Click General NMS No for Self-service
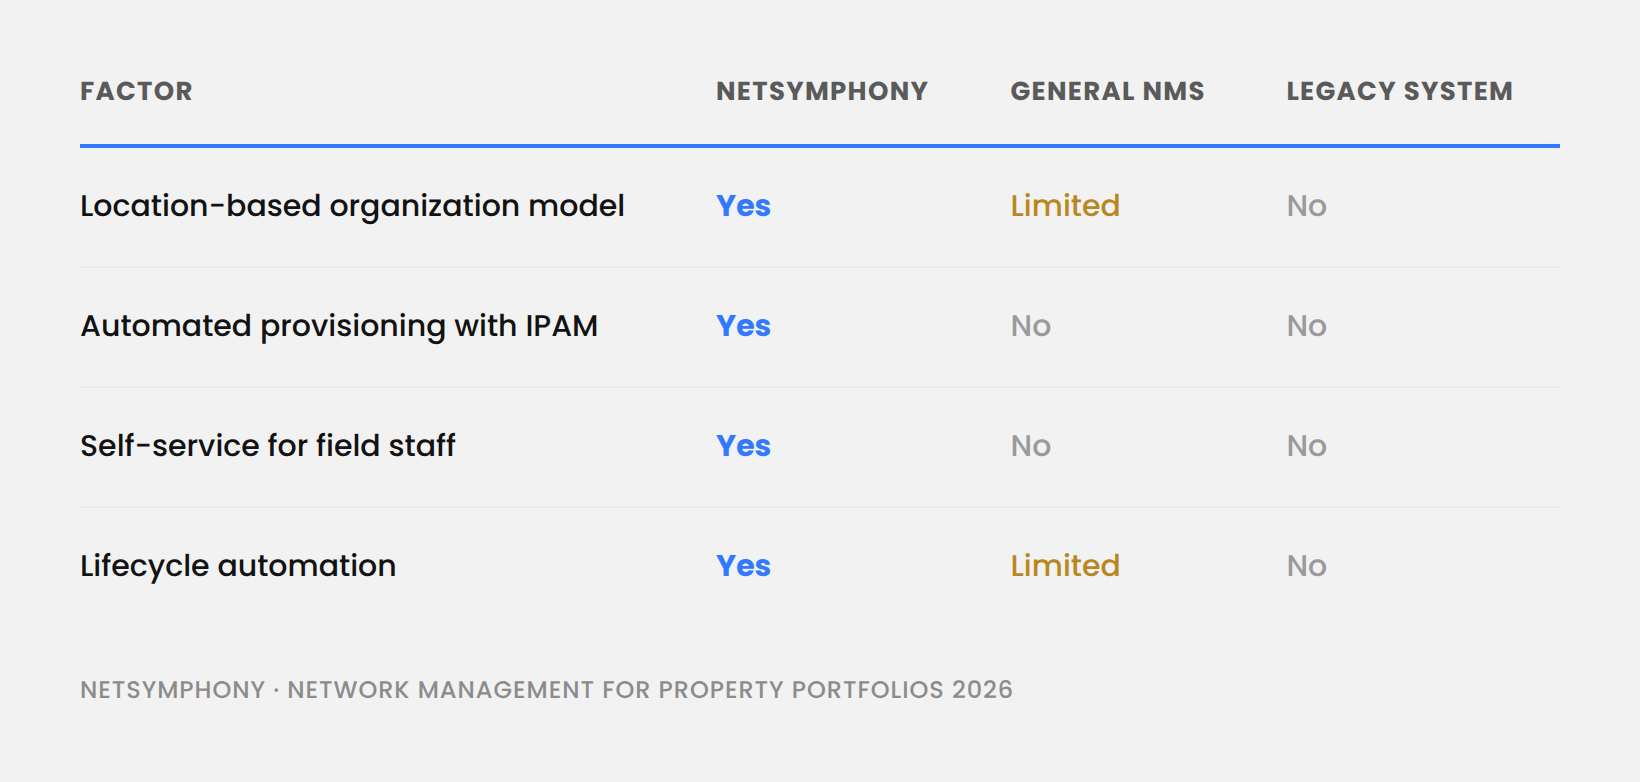This screenshot has width=1640, height=782. tap(1030, 446)
